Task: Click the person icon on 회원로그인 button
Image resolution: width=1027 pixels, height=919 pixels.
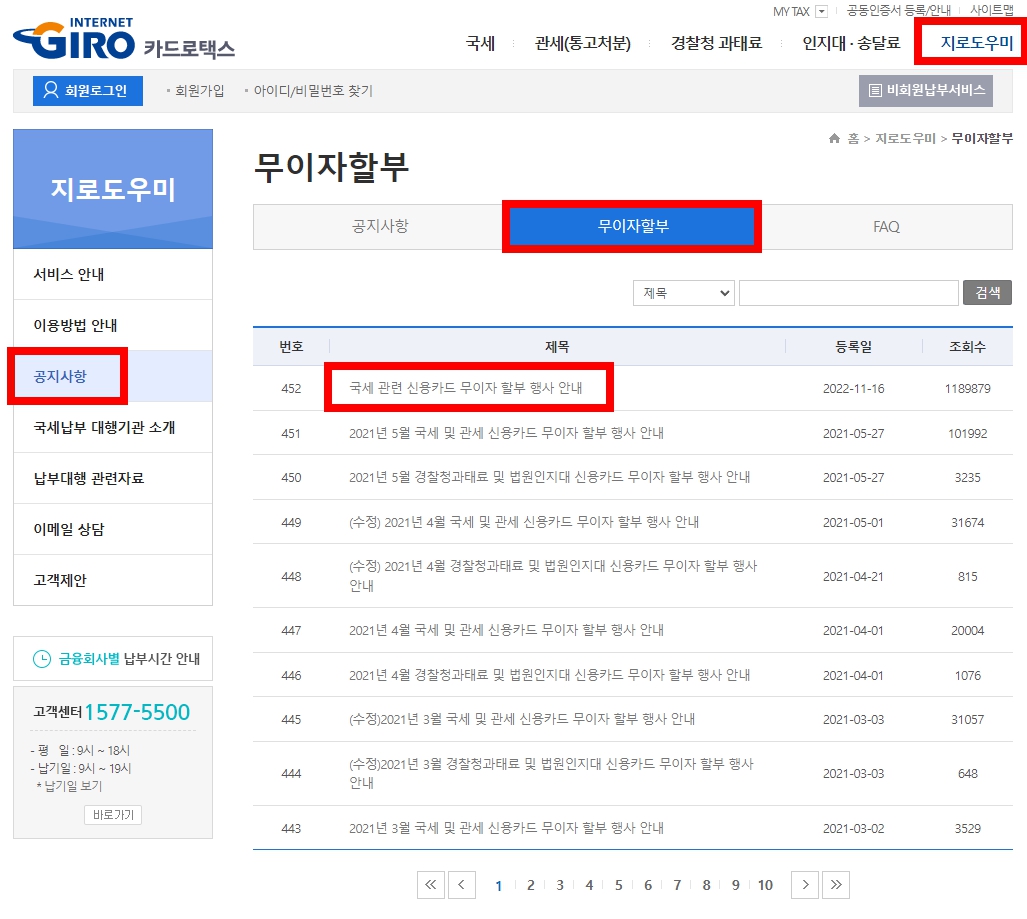Action: 53,89
